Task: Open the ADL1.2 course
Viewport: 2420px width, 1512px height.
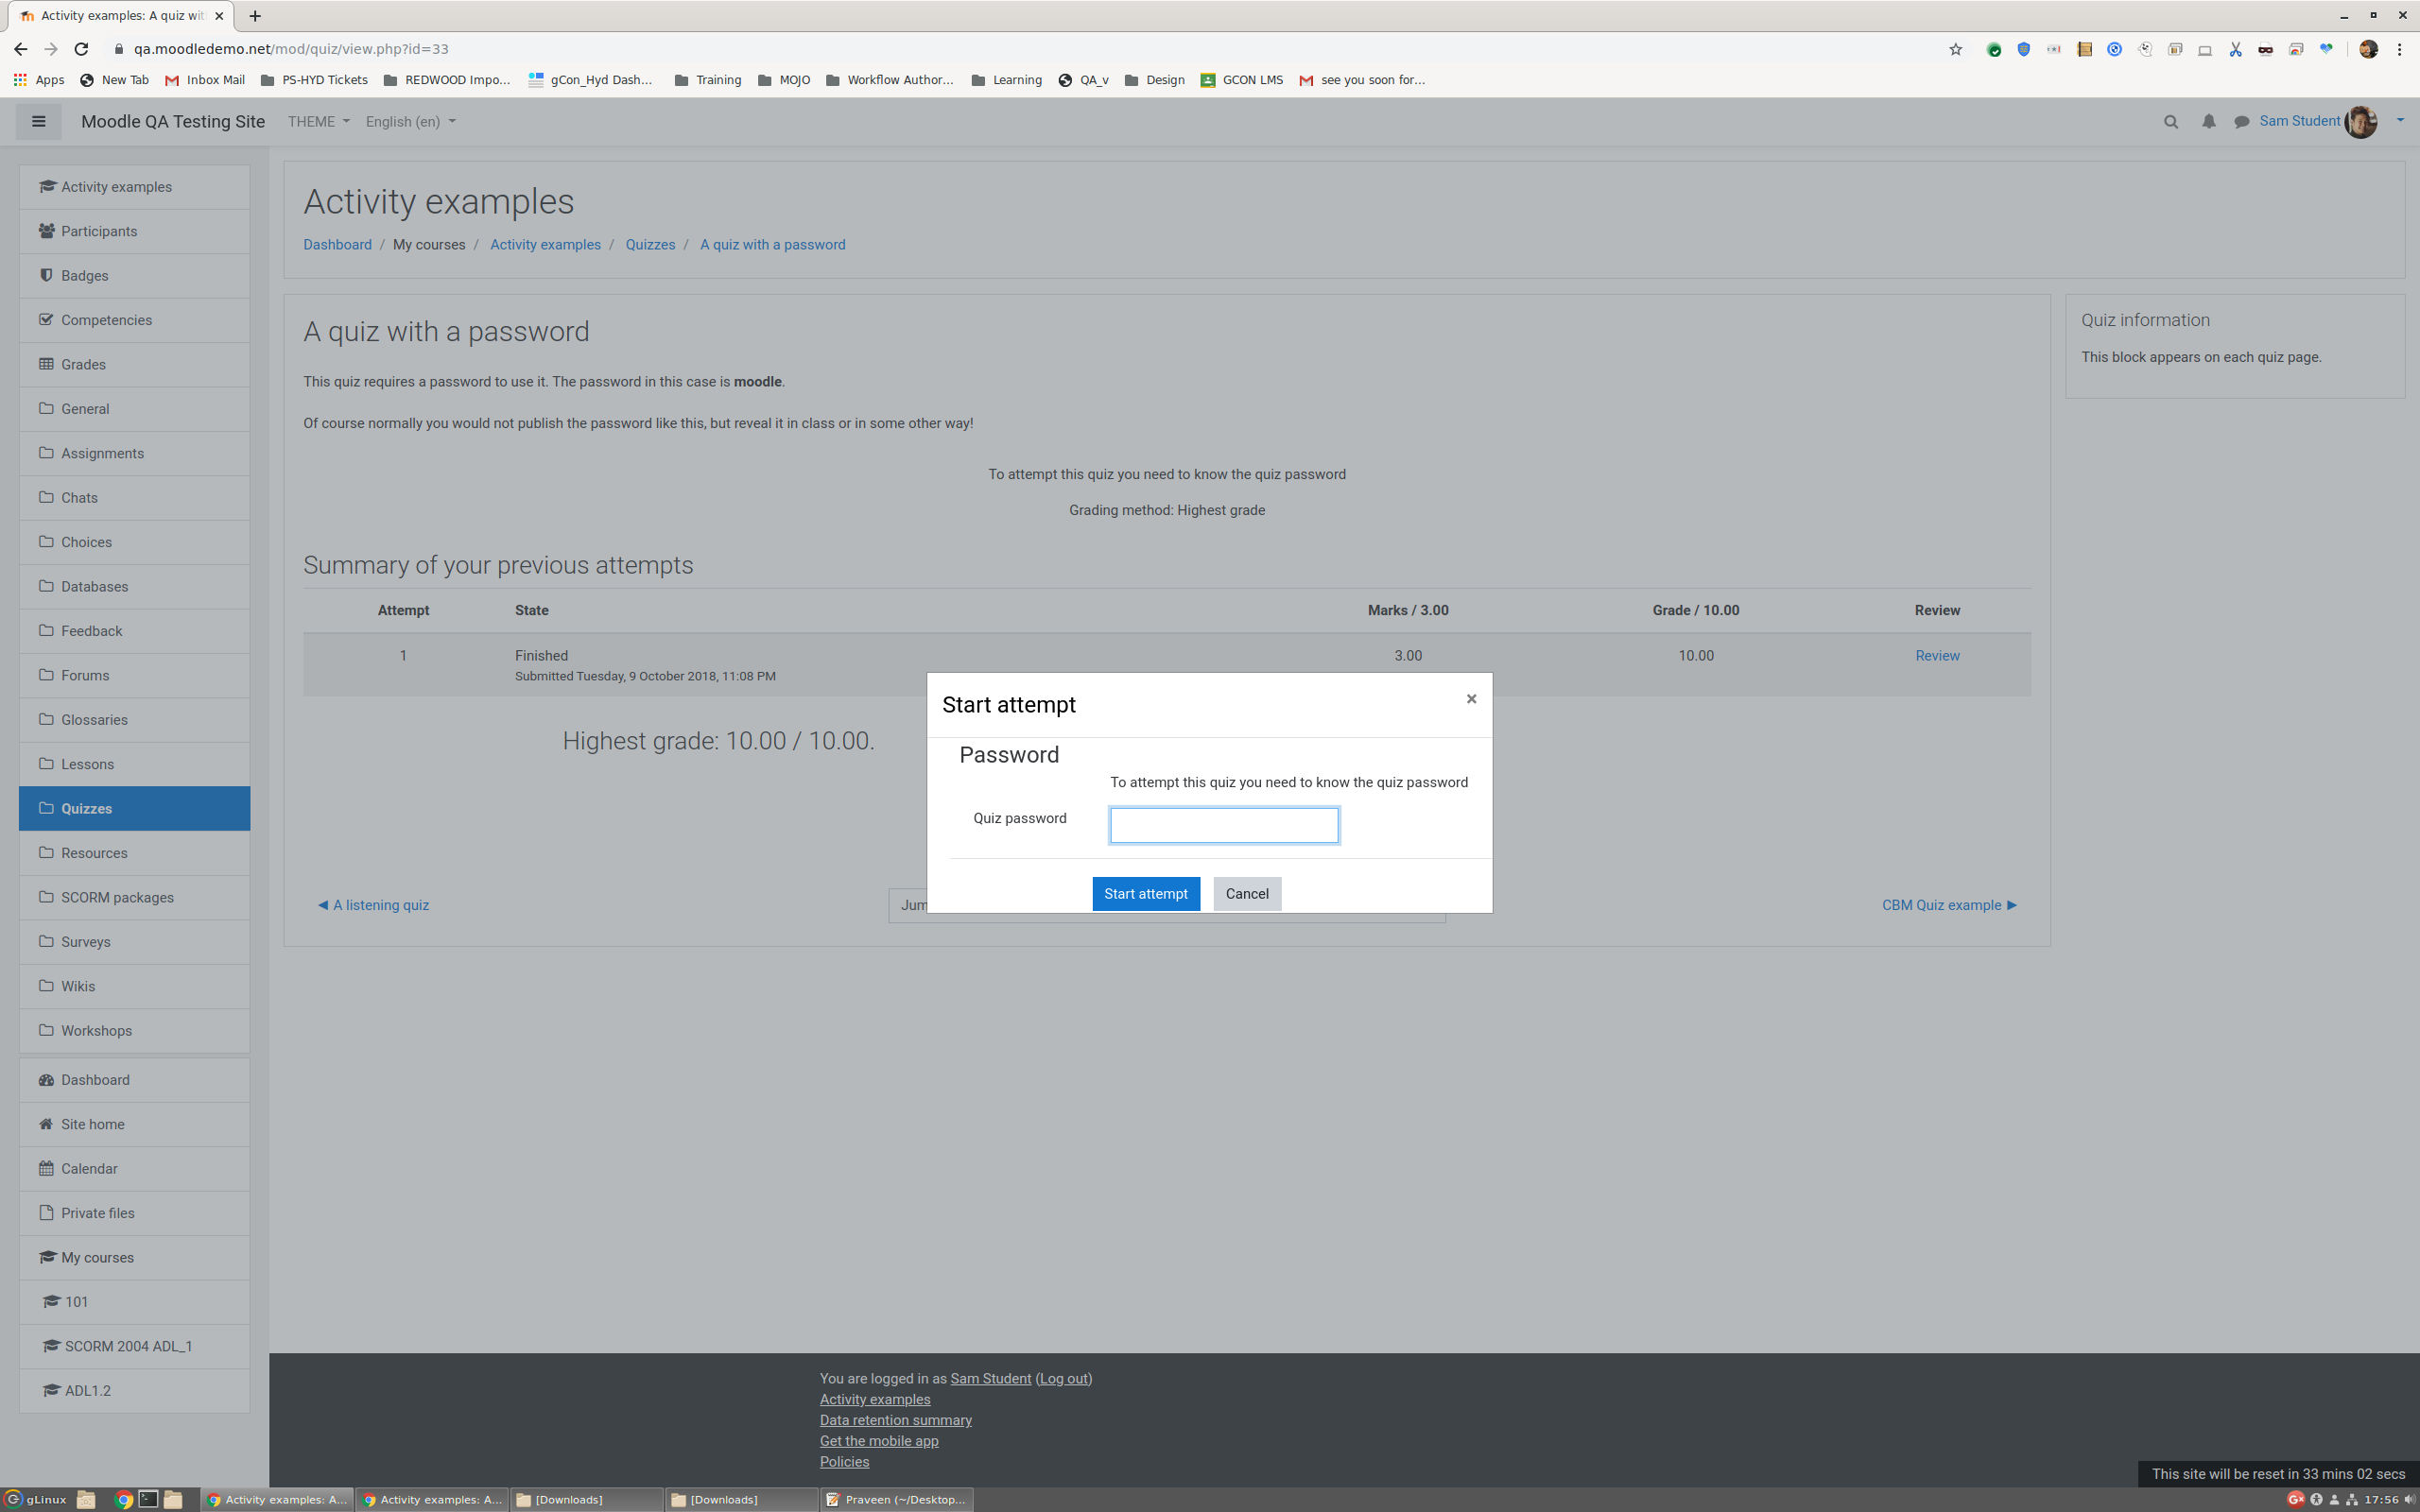Action: (x=134, y=1391)
